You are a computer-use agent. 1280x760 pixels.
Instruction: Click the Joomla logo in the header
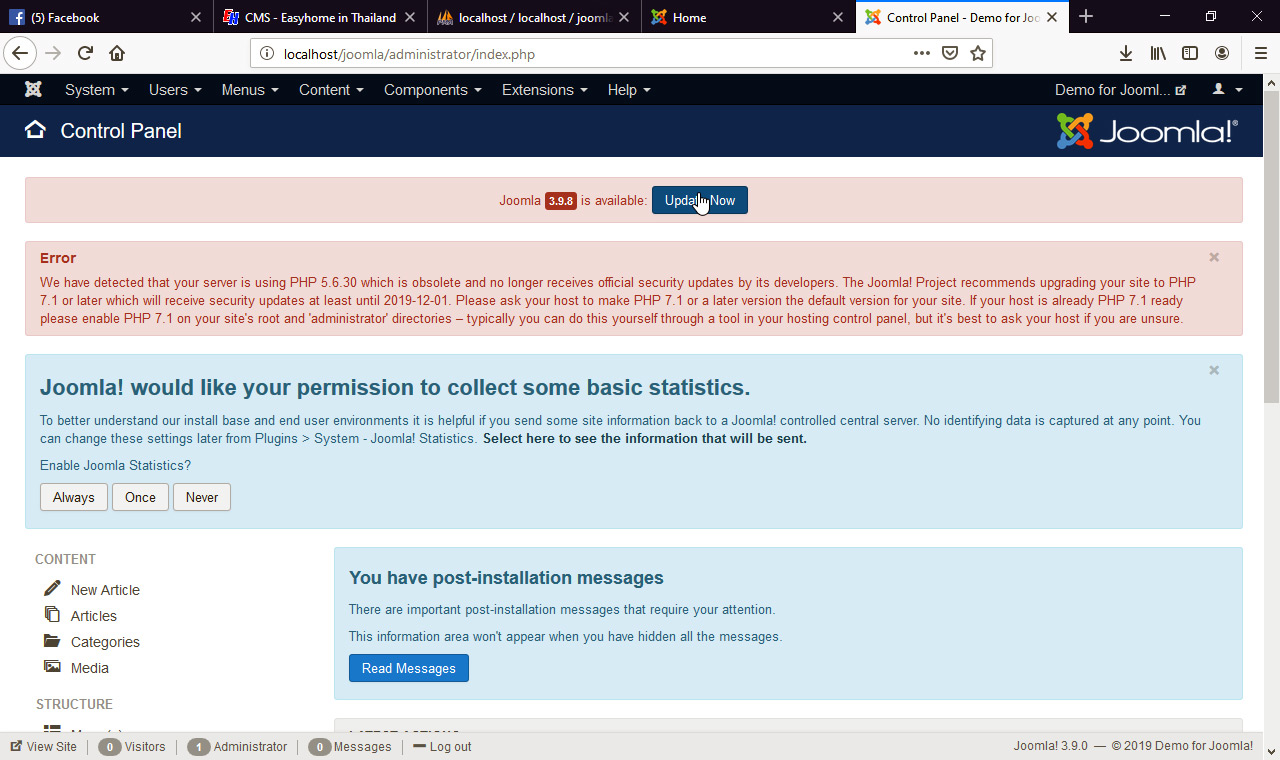[1146, 130]
